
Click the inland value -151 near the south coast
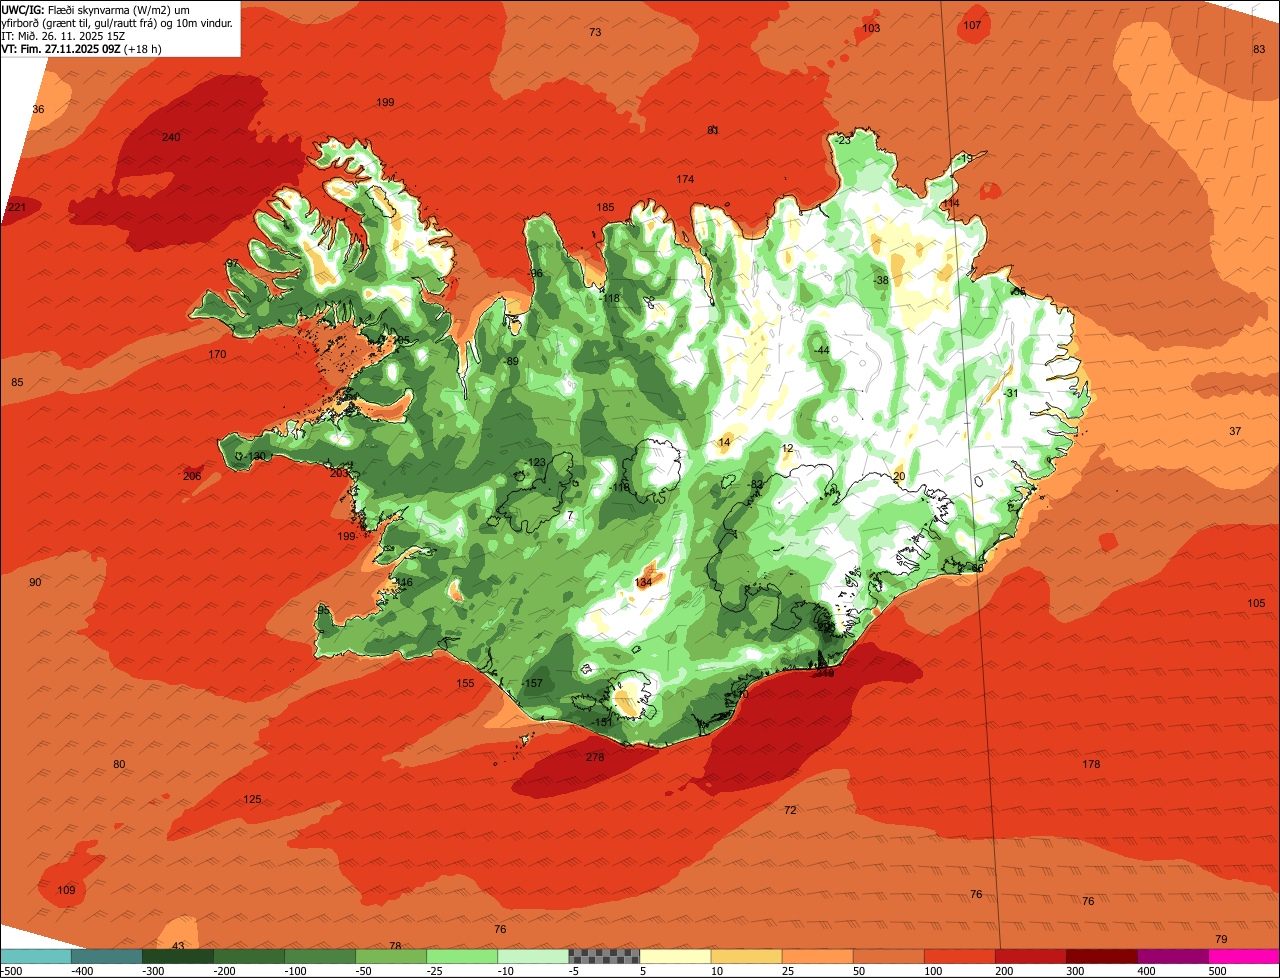[601, 722]
